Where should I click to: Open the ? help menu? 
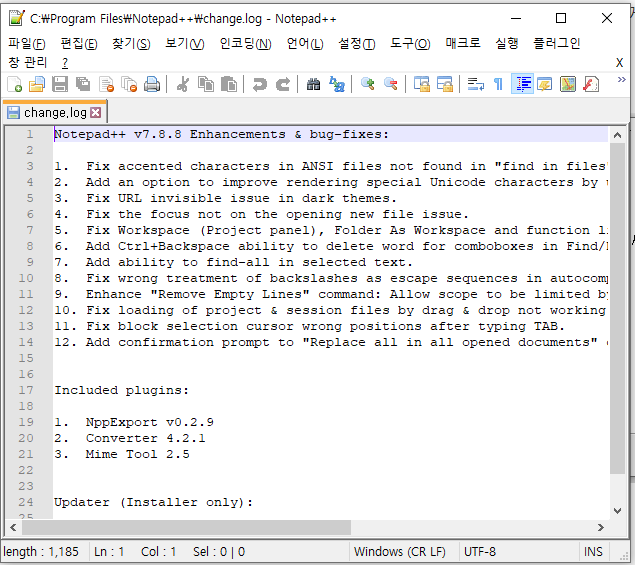click(x=65, y=63)
